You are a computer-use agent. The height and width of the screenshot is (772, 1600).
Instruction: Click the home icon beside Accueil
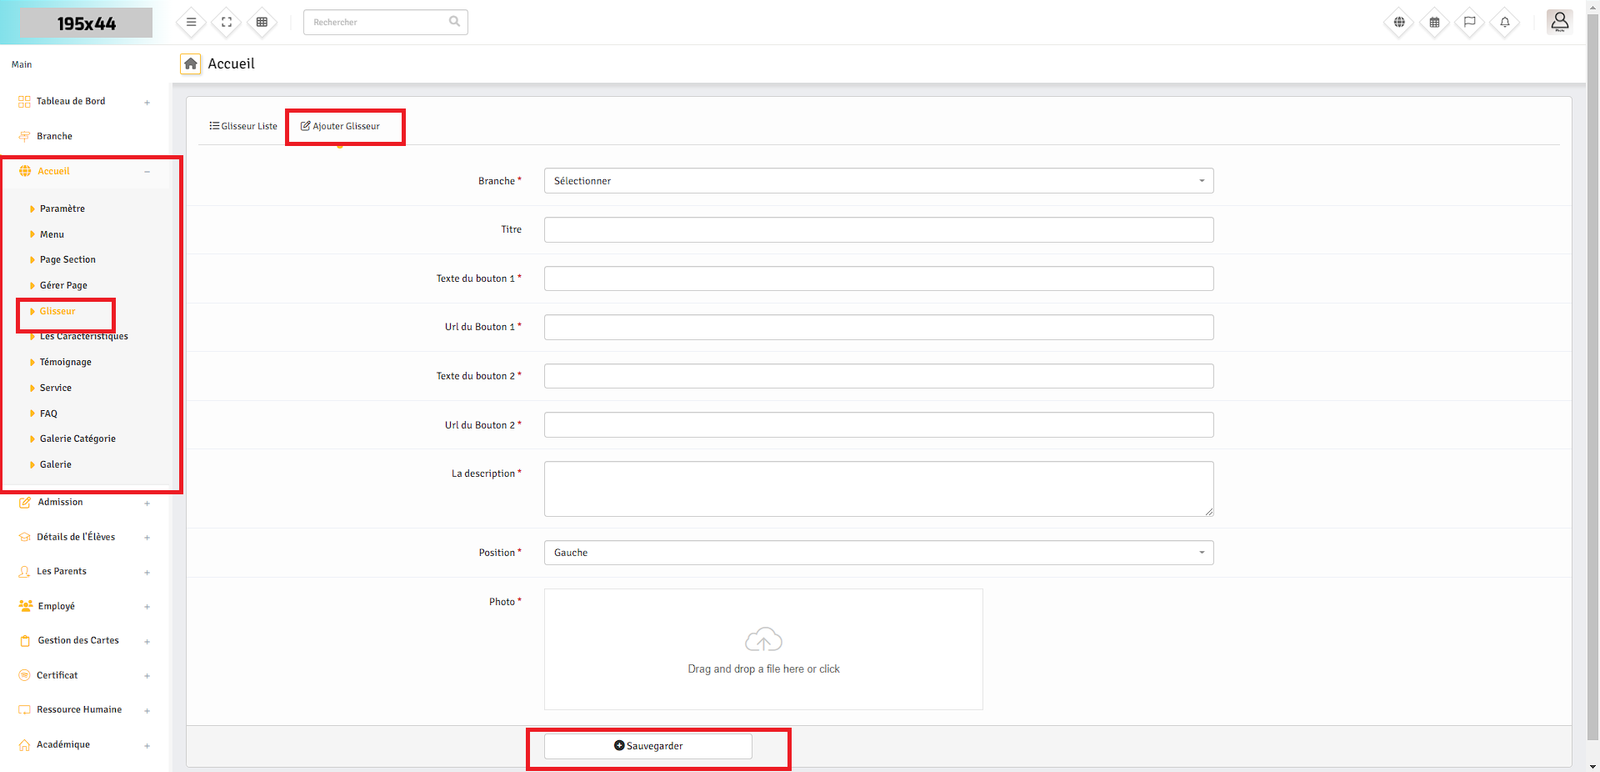190,64
